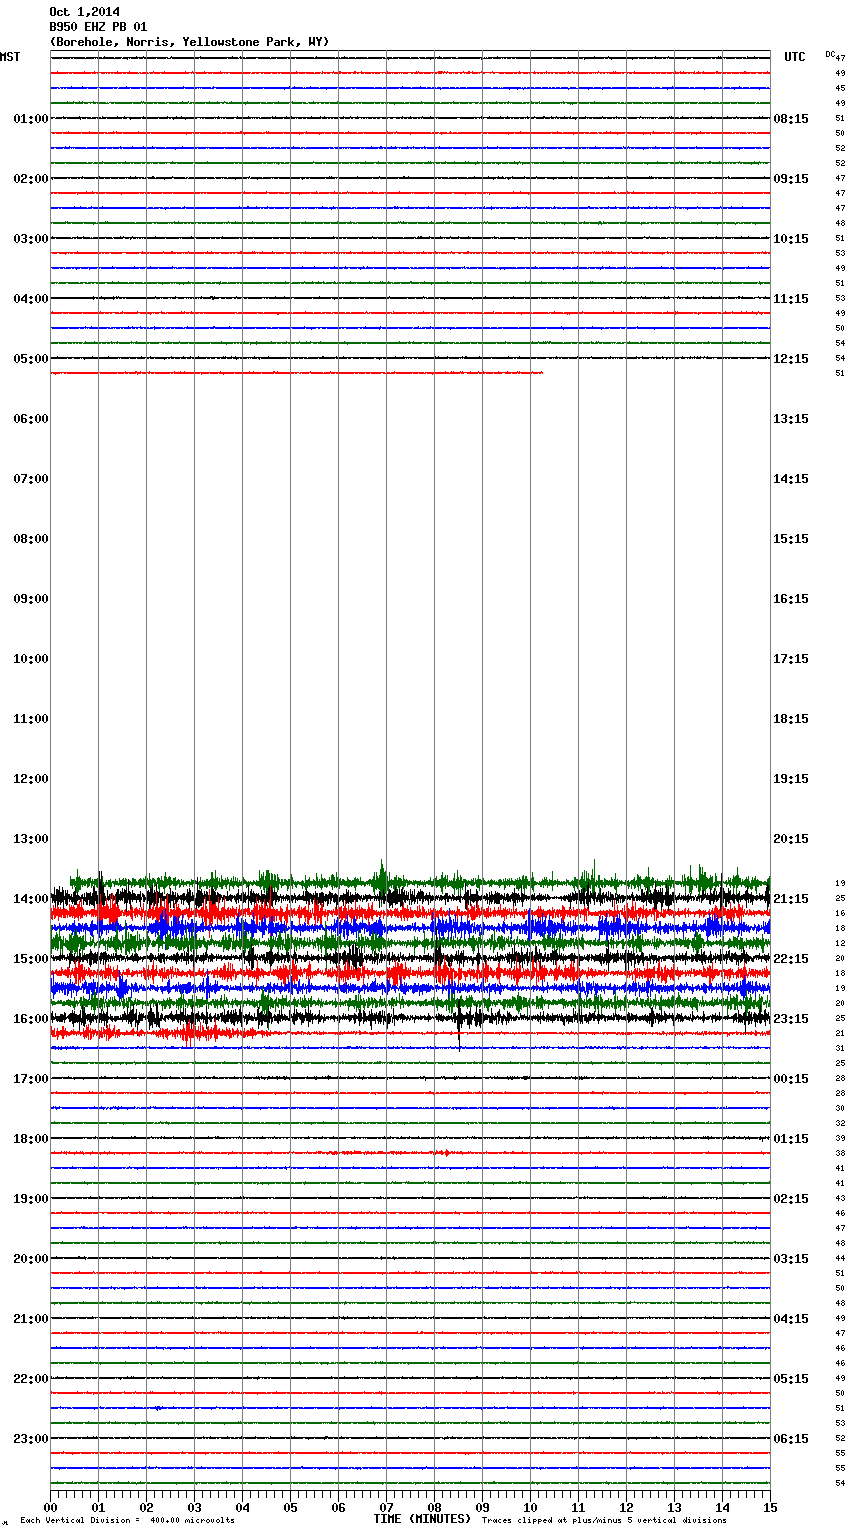This screenshot has height=1534, width=850.
Task: Click minute tick label 08 on bottom axis
Action: tap(434, 1507)
